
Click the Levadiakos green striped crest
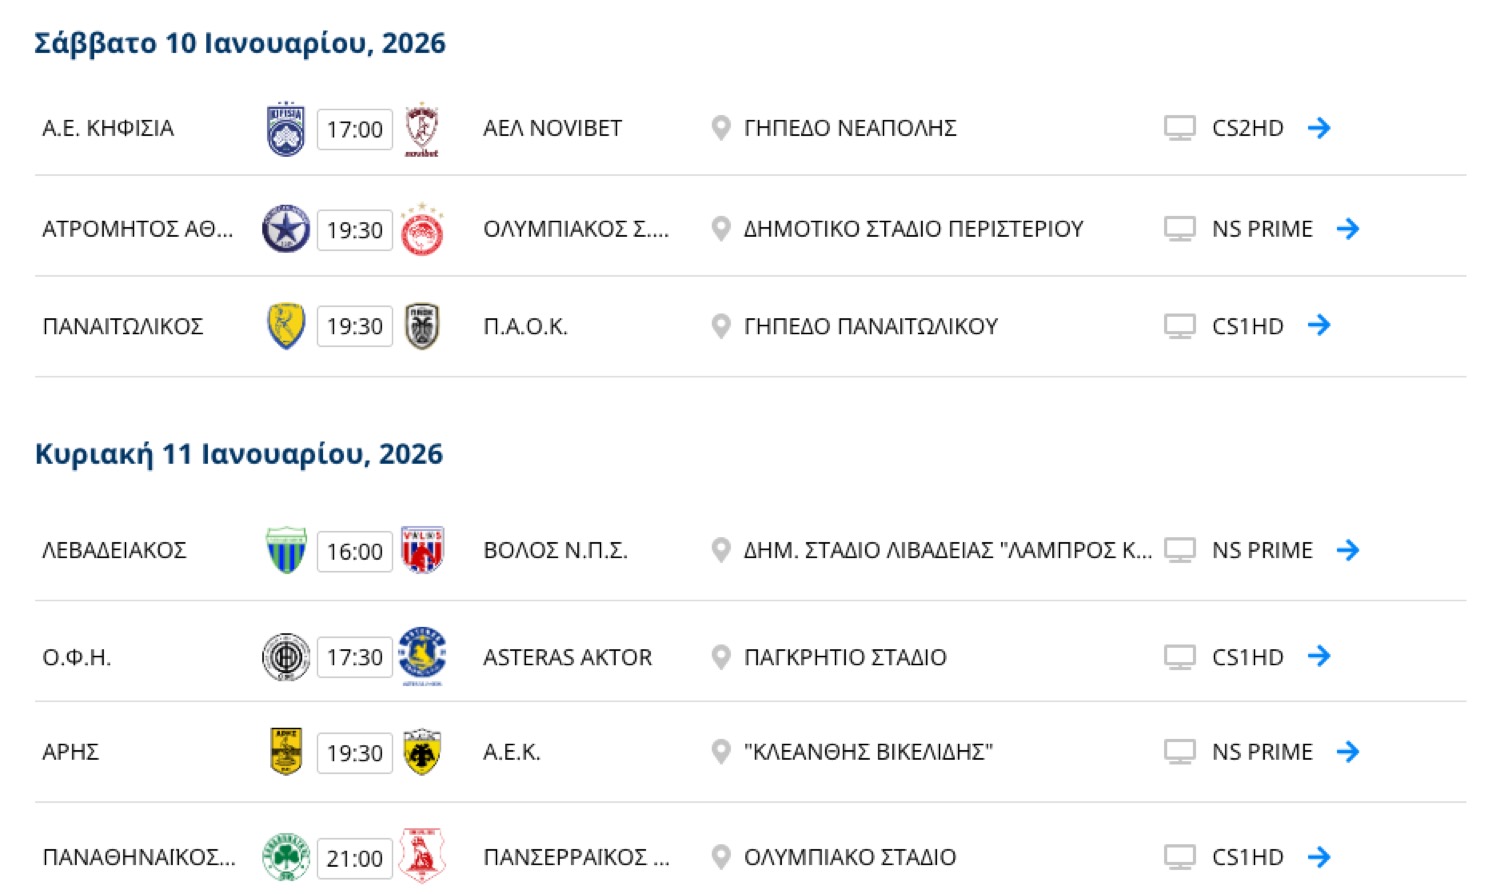286,551
